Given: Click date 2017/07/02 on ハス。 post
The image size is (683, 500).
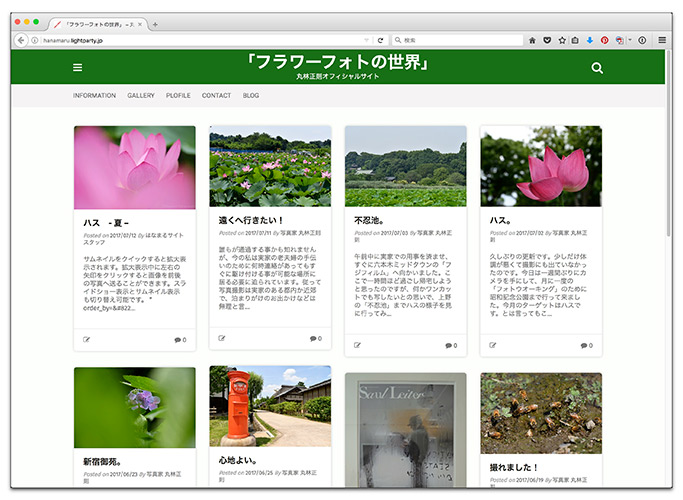Looking at the screenshot, I should pyautogui.click(x=529, y=233).
